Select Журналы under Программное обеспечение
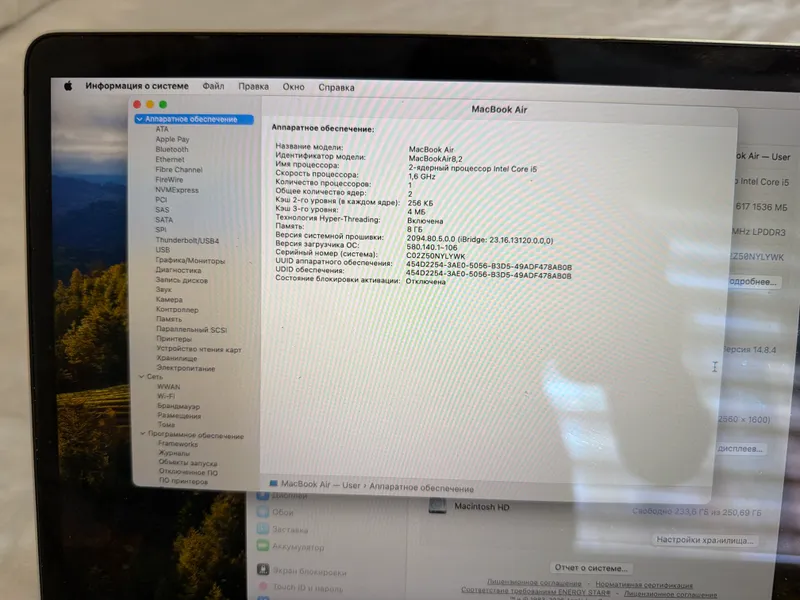 click(x=174, y=453)
